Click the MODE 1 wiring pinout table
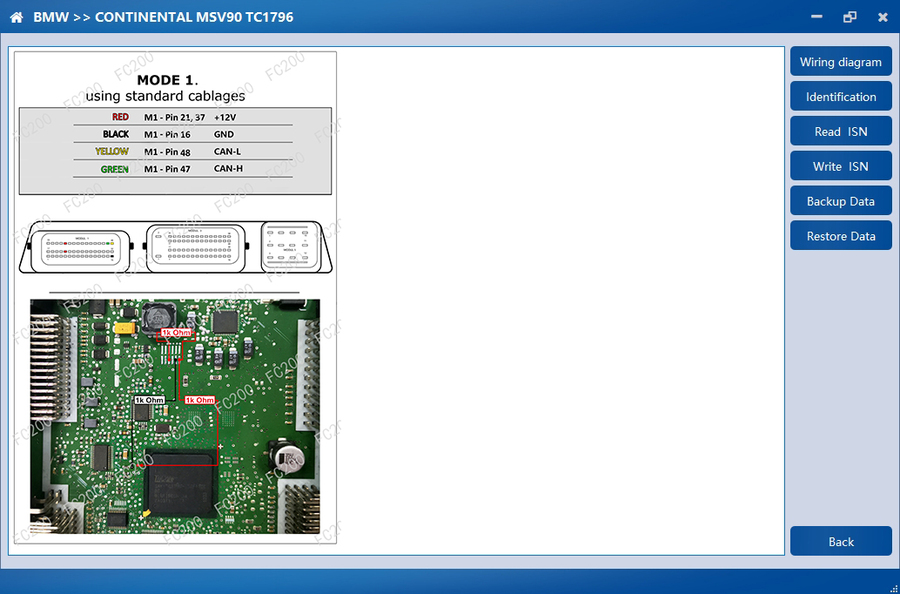 (175, 150)
